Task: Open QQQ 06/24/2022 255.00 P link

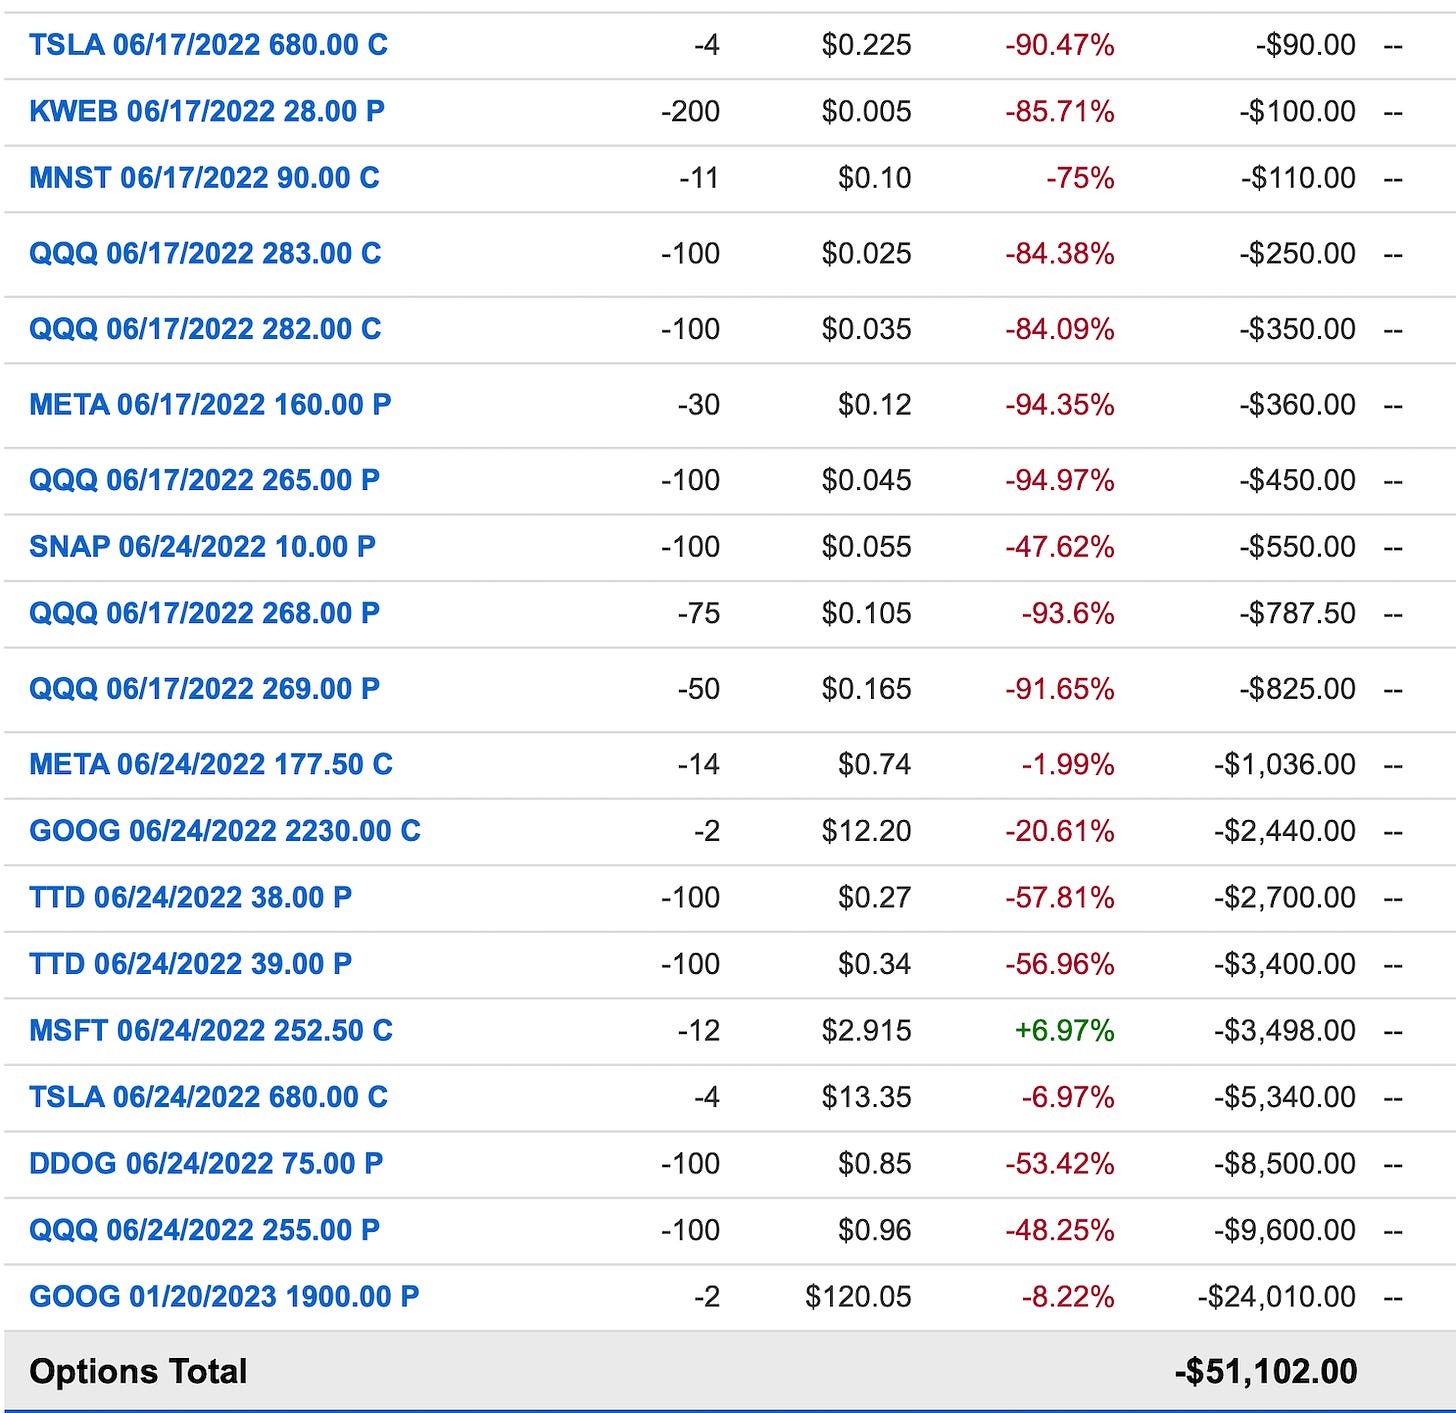Action: point(204,1230)
